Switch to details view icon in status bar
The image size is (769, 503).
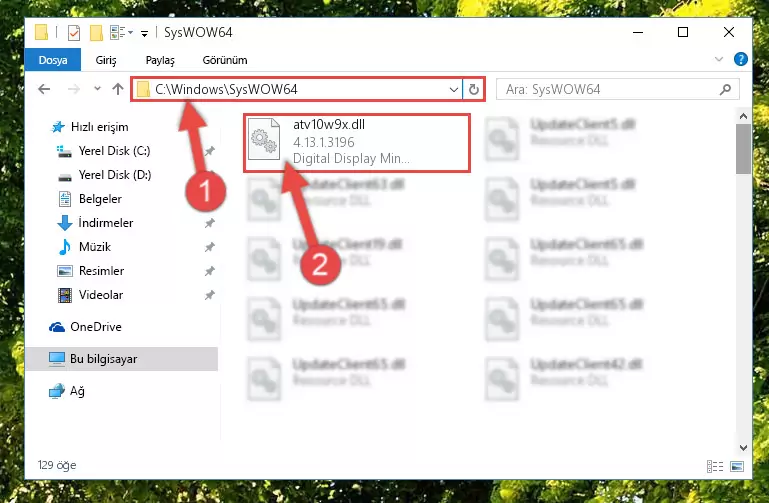click(x=715, y=466)
